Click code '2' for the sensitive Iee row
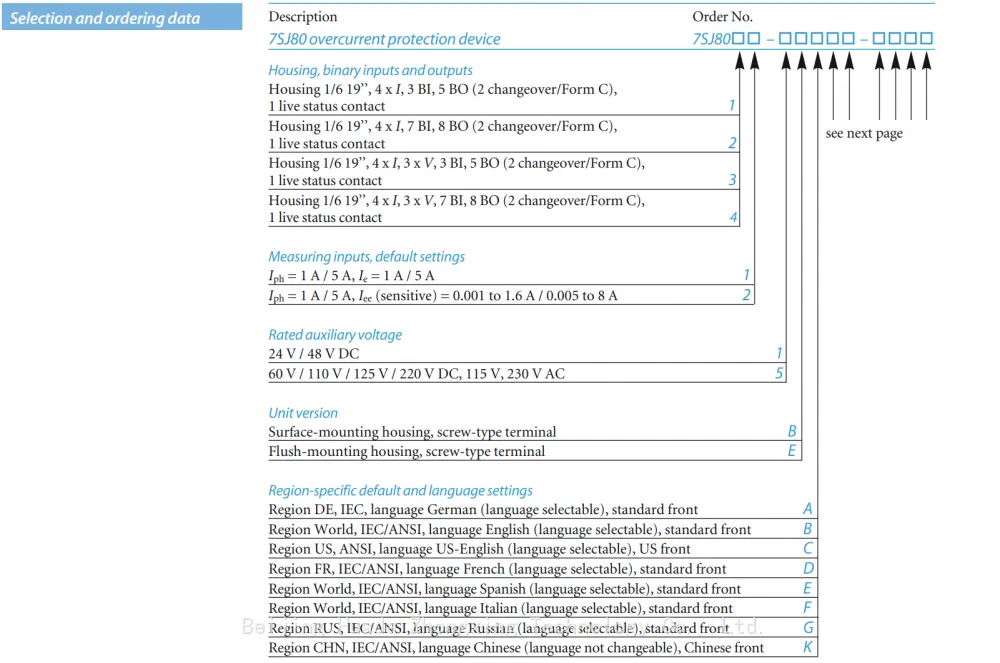This screenshot has width=1000, height=663. [746, 295]
